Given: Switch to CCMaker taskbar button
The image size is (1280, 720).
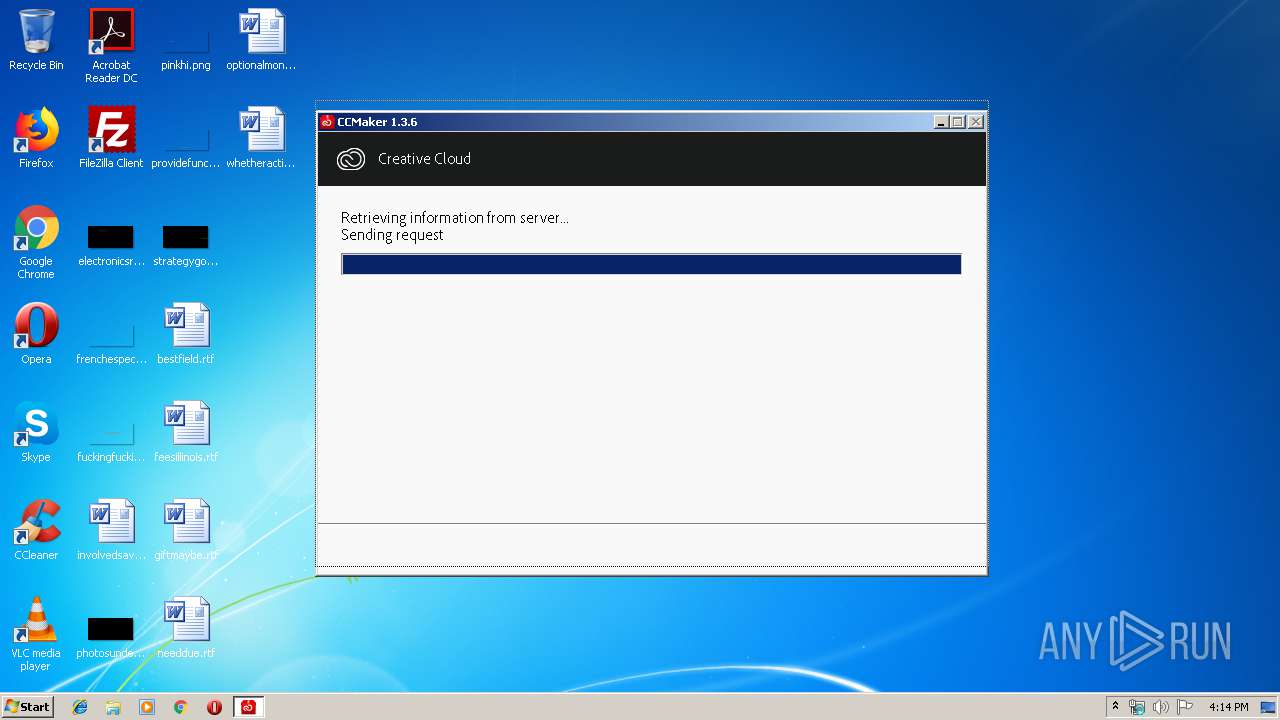Looking at the screenshot, I should click(x=248, y=707).
